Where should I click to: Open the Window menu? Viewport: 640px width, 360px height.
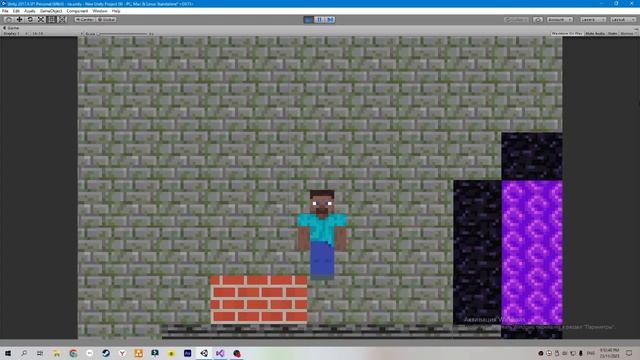tap(100, 11)
